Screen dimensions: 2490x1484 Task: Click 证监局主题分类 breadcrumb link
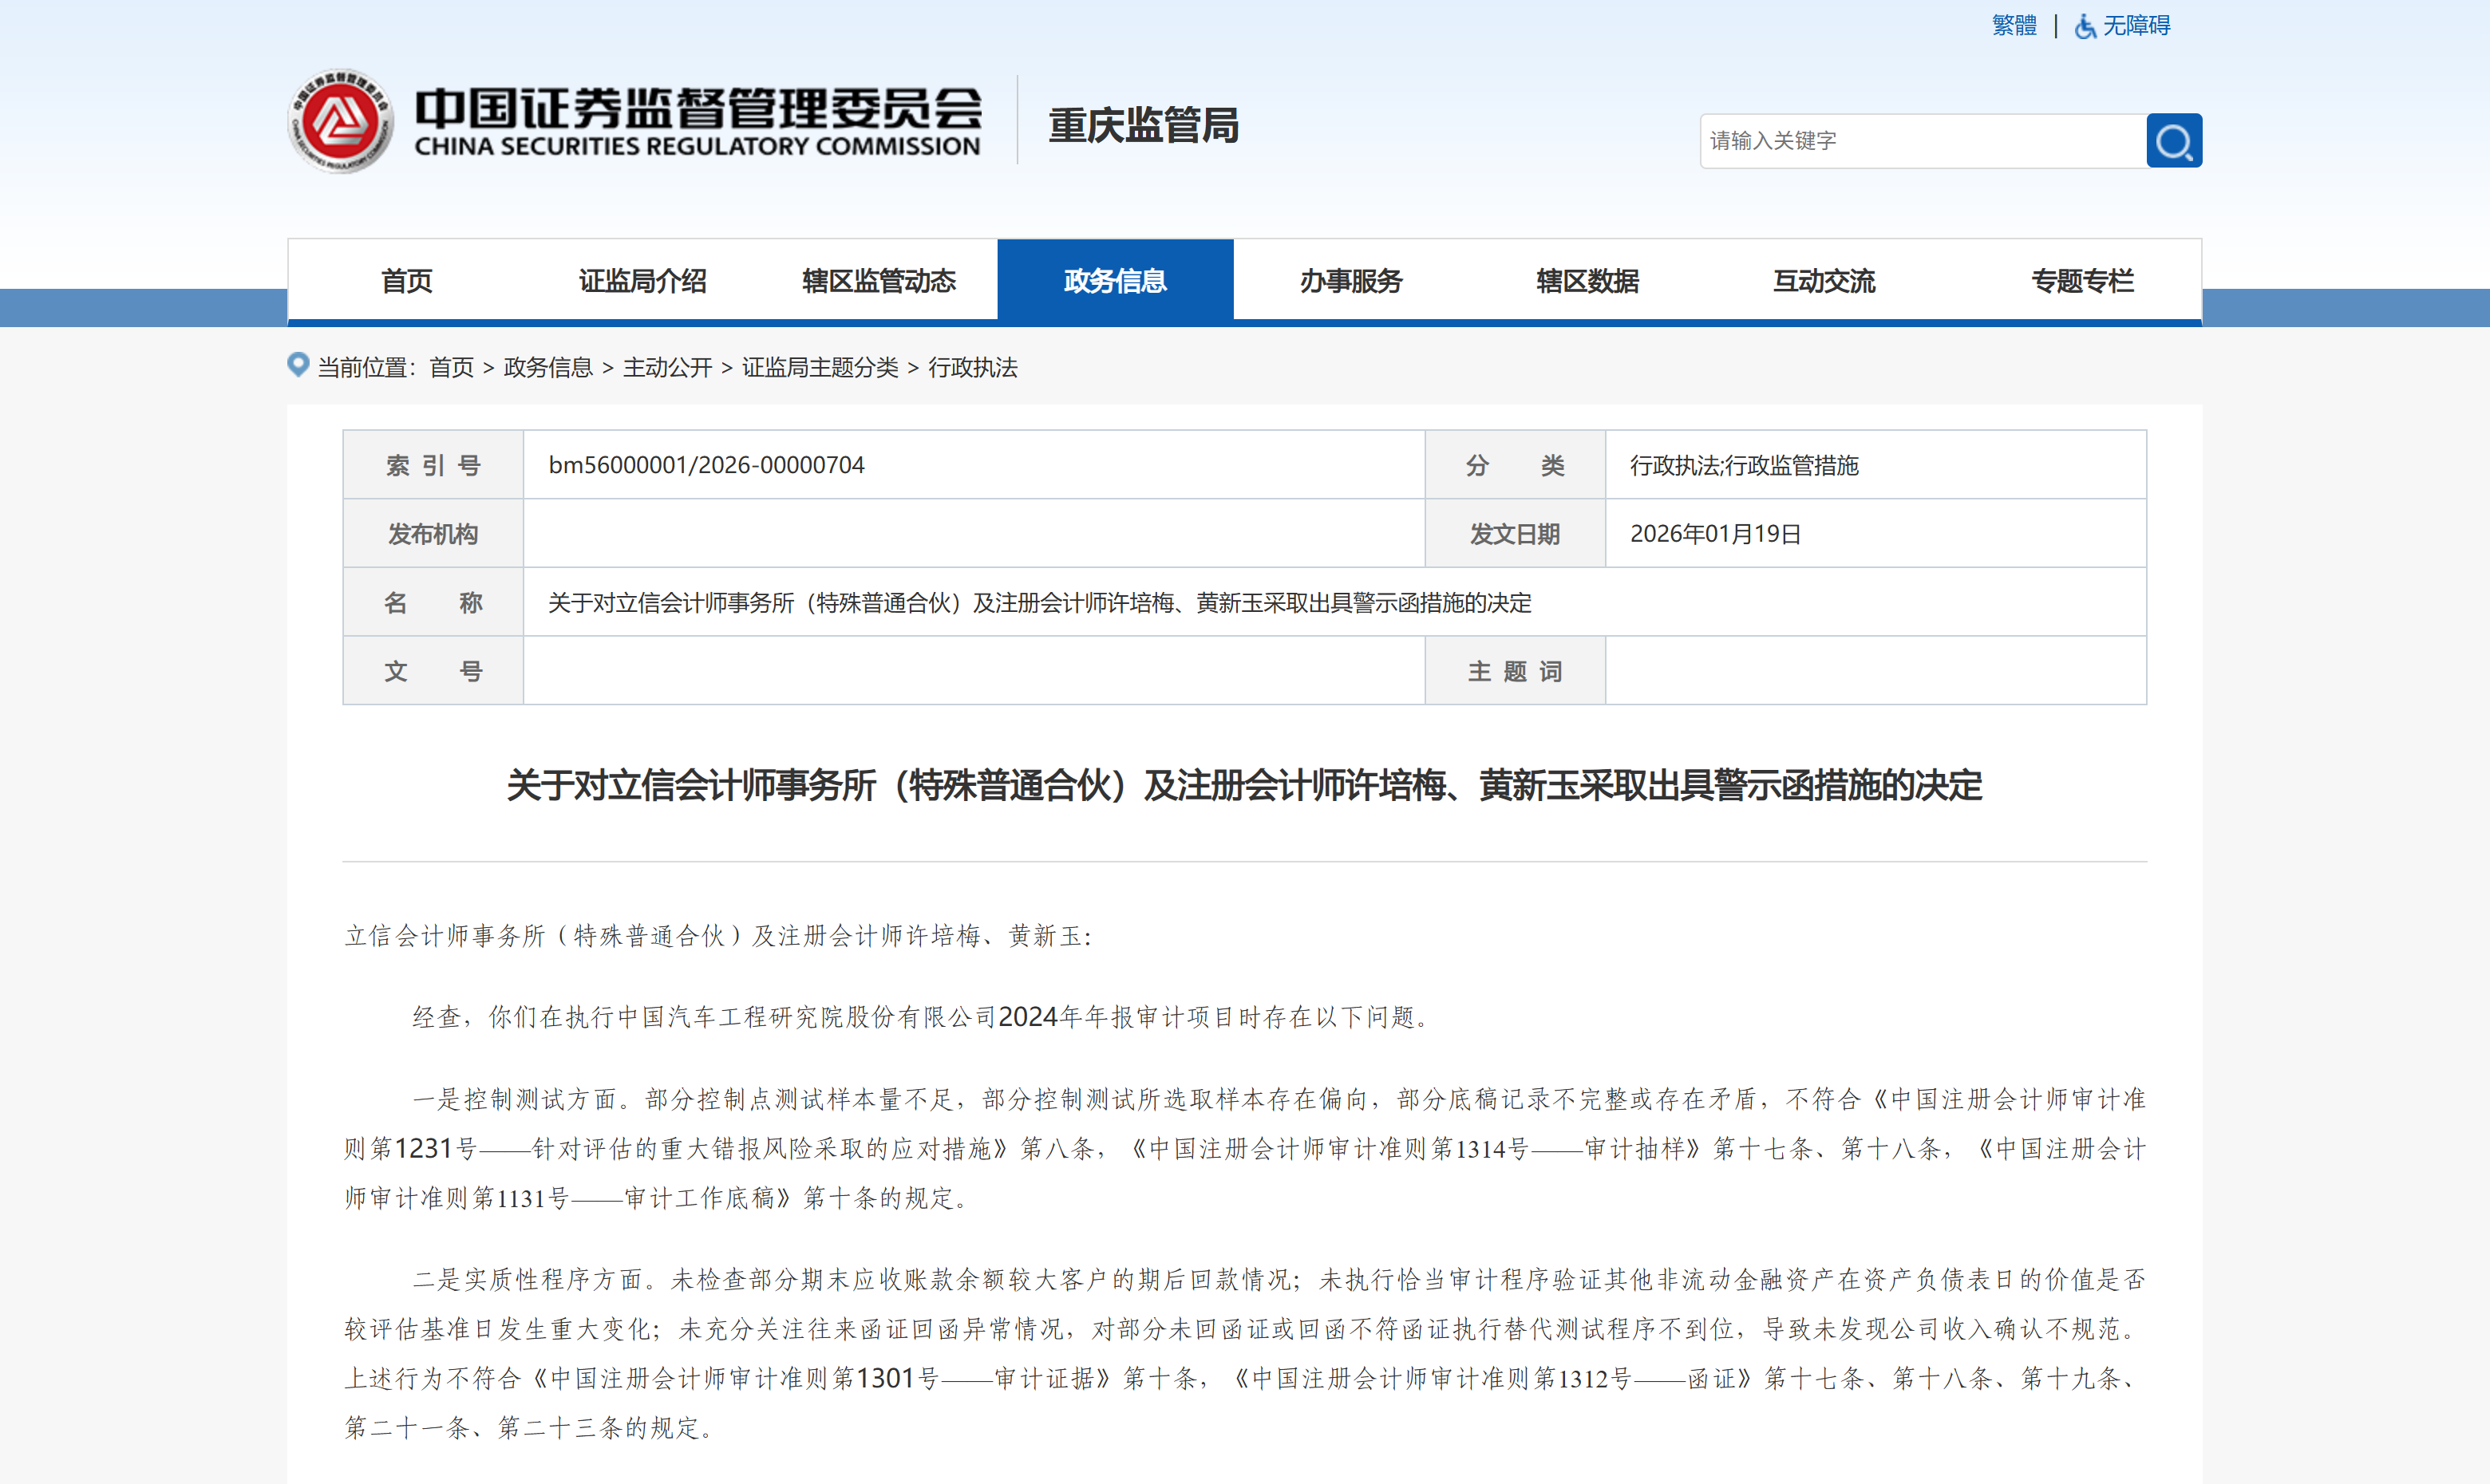tap(819, 368)
